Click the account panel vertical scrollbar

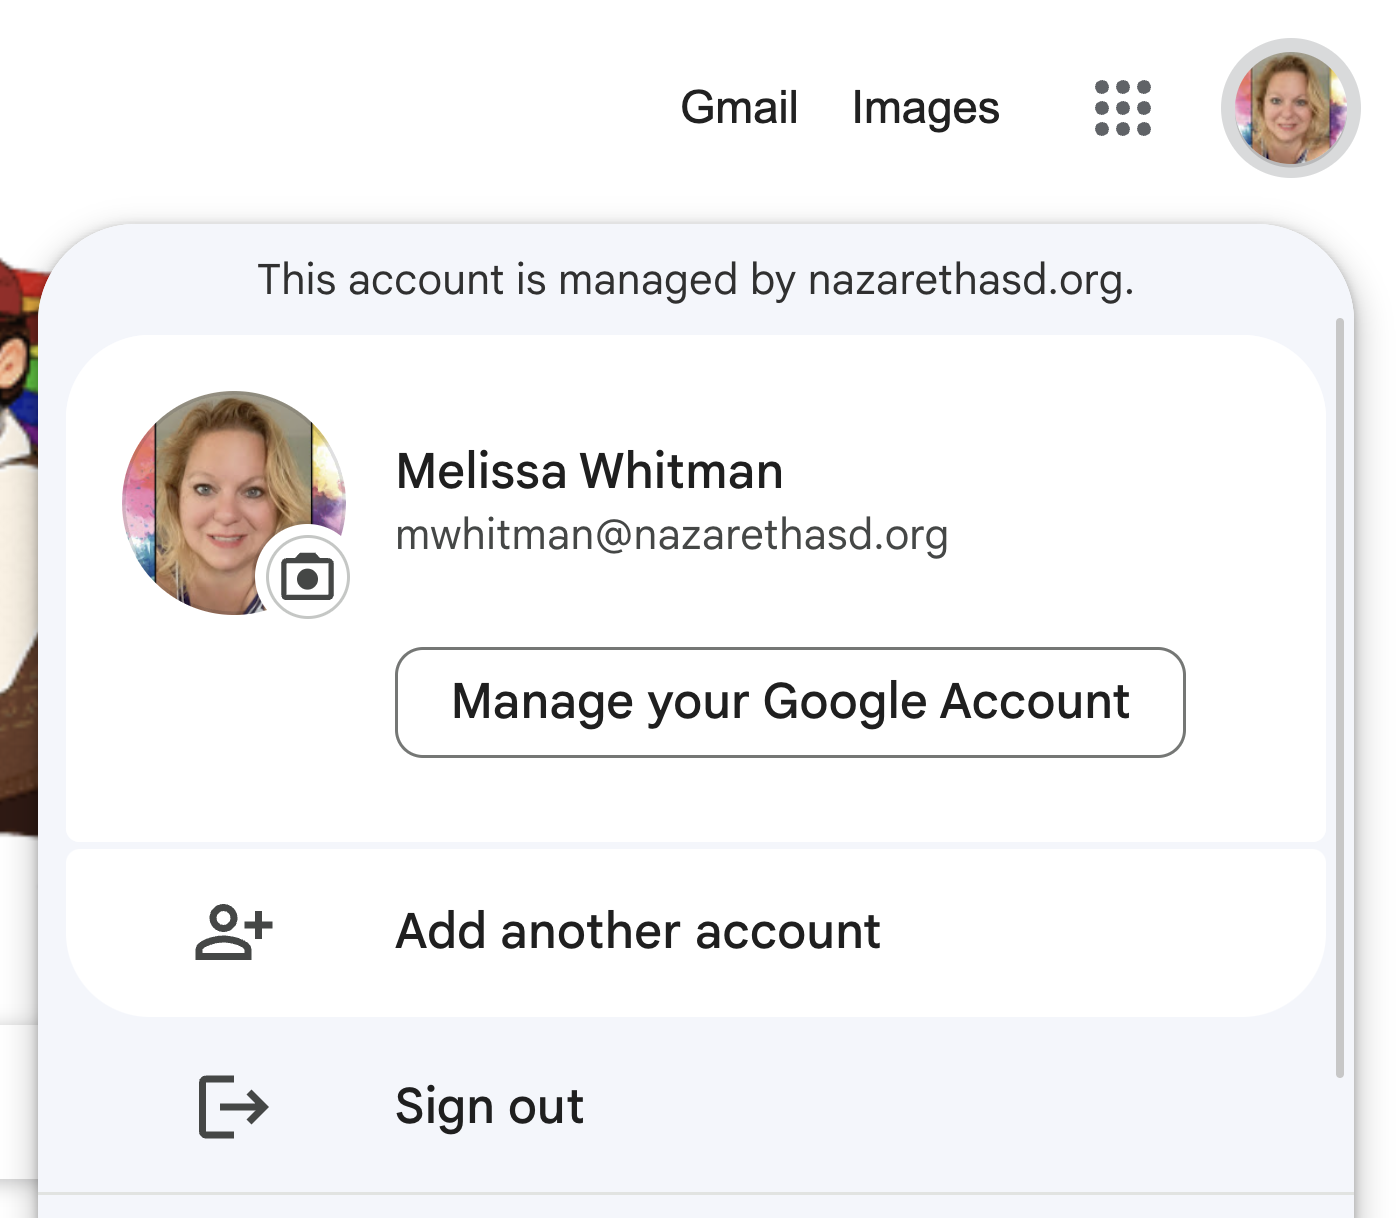pos(1340,697)
